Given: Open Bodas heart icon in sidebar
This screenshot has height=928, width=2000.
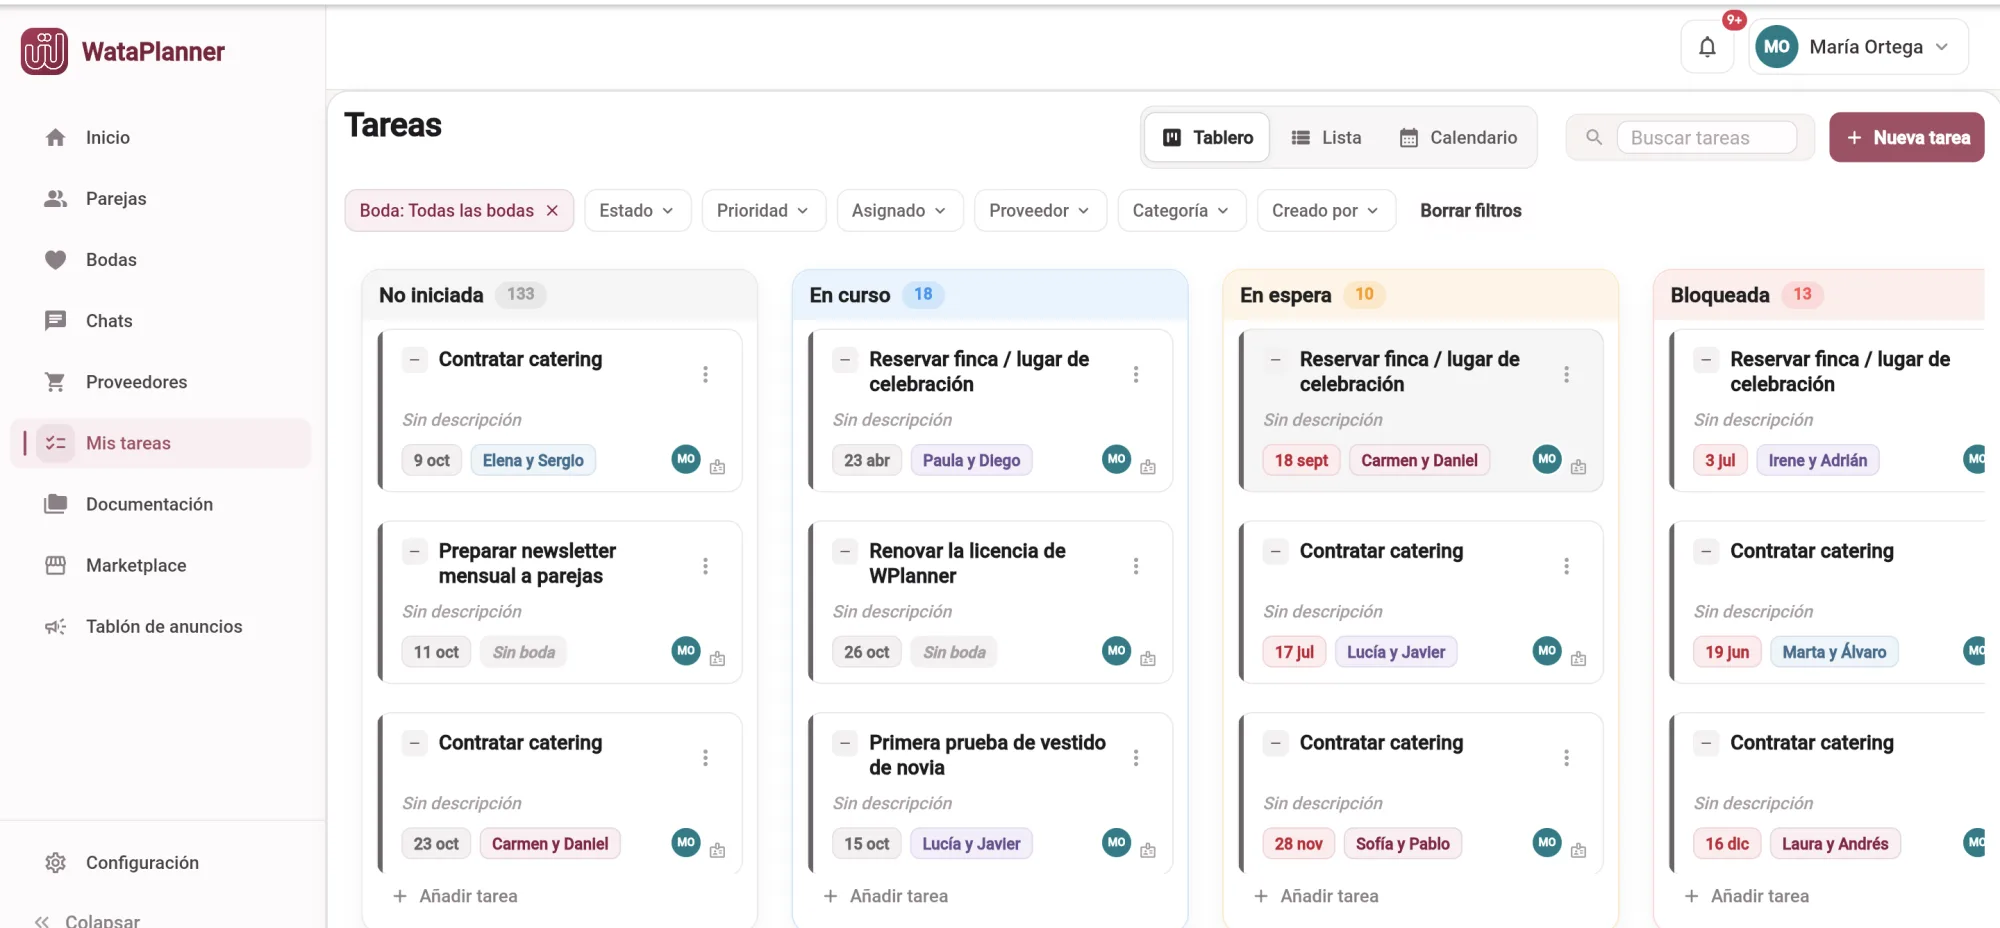Looking at the screenshot, I should pos(56,259).
